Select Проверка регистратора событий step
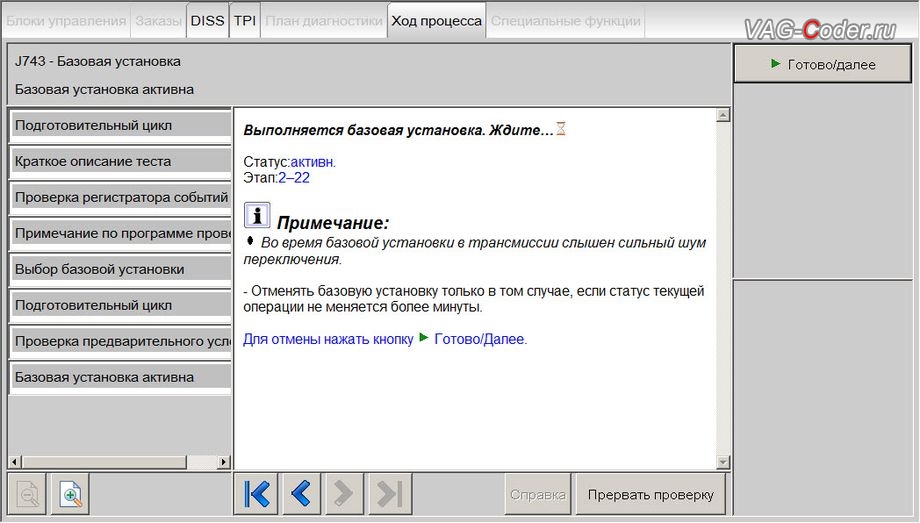 [x=120, y=197]
